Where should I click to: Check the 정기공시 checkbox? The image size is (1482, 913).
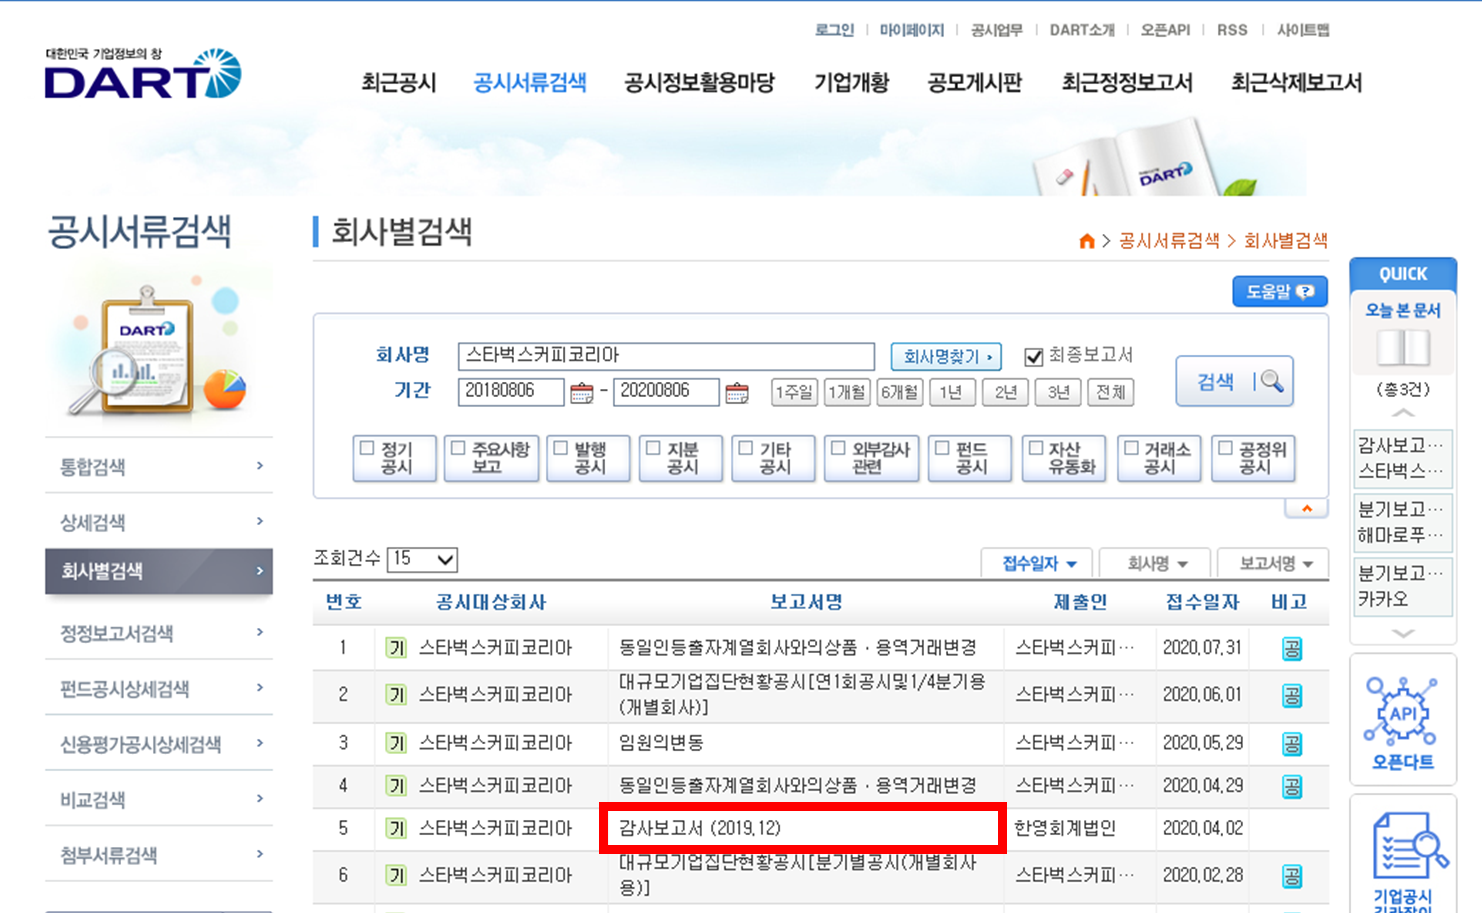tap(367, 448)
